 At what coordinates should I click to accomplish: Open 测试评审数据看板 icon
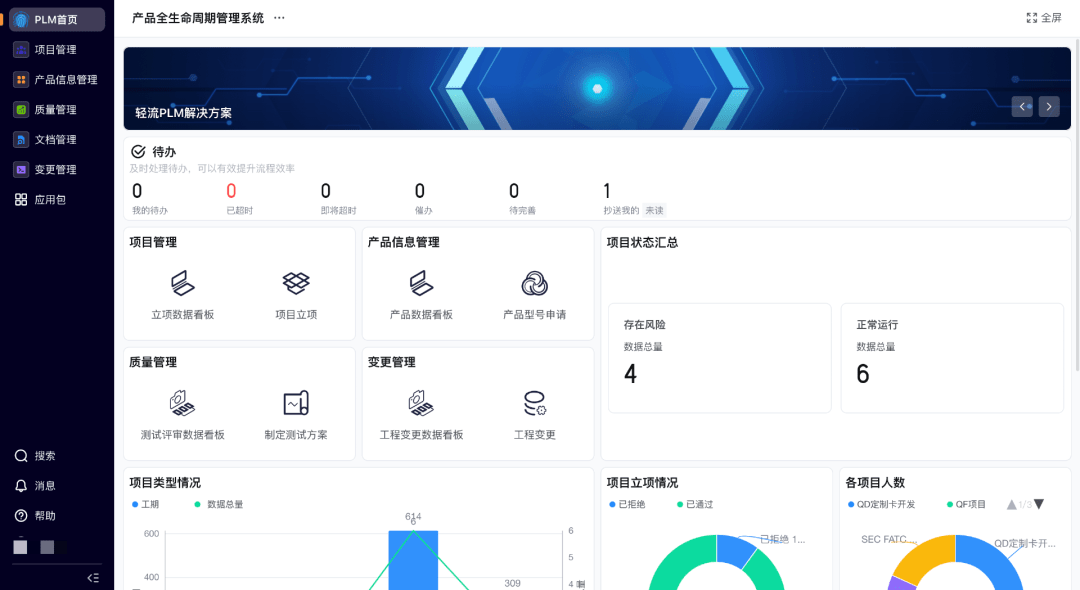[x=183, y=403]
